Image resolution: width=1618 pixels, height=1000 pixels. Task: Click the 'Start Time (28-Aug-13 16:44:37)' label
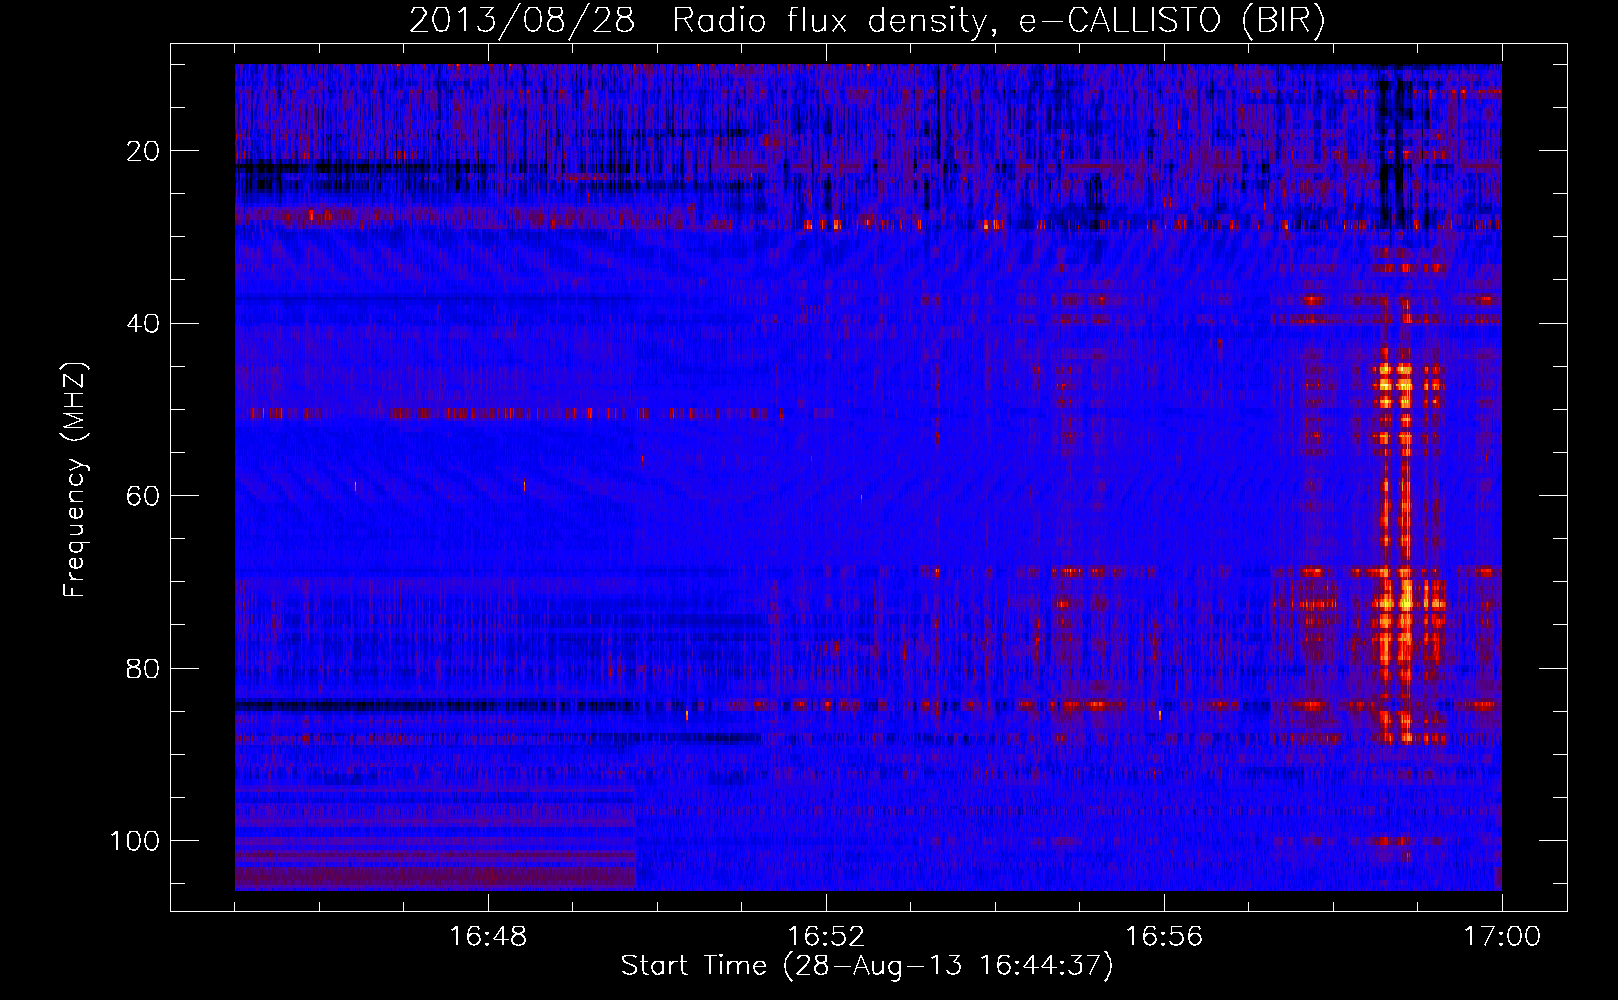pos(867,966)
